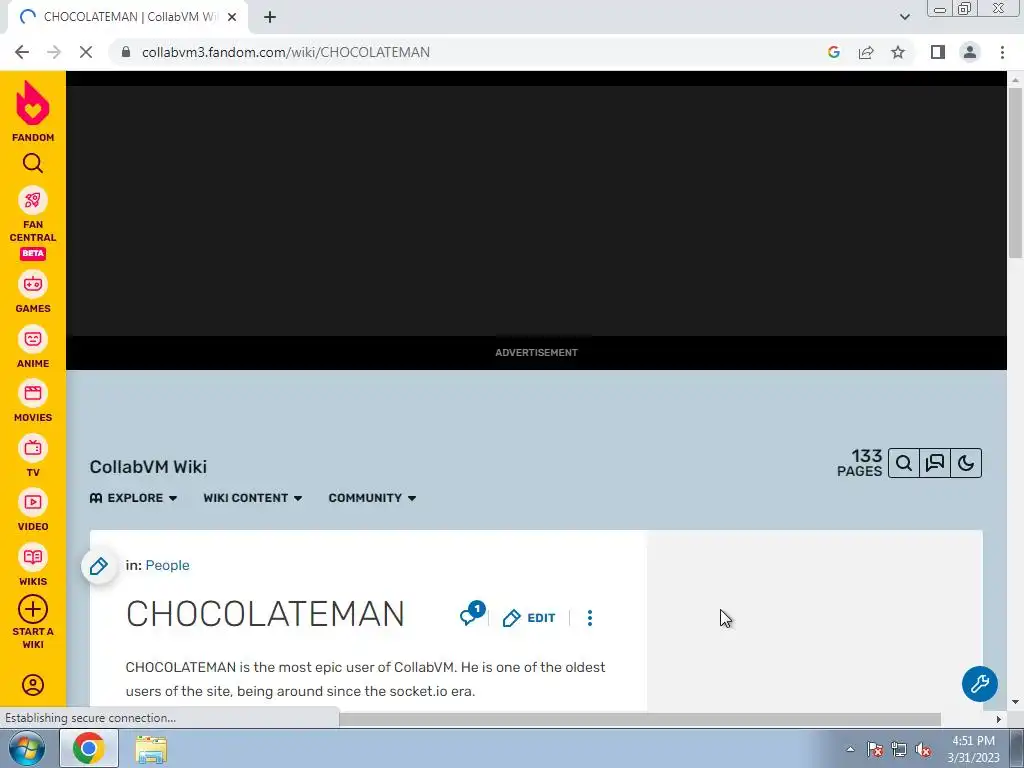Open the tab search chevron
The image size is (1024, 768).
(904, 17)
